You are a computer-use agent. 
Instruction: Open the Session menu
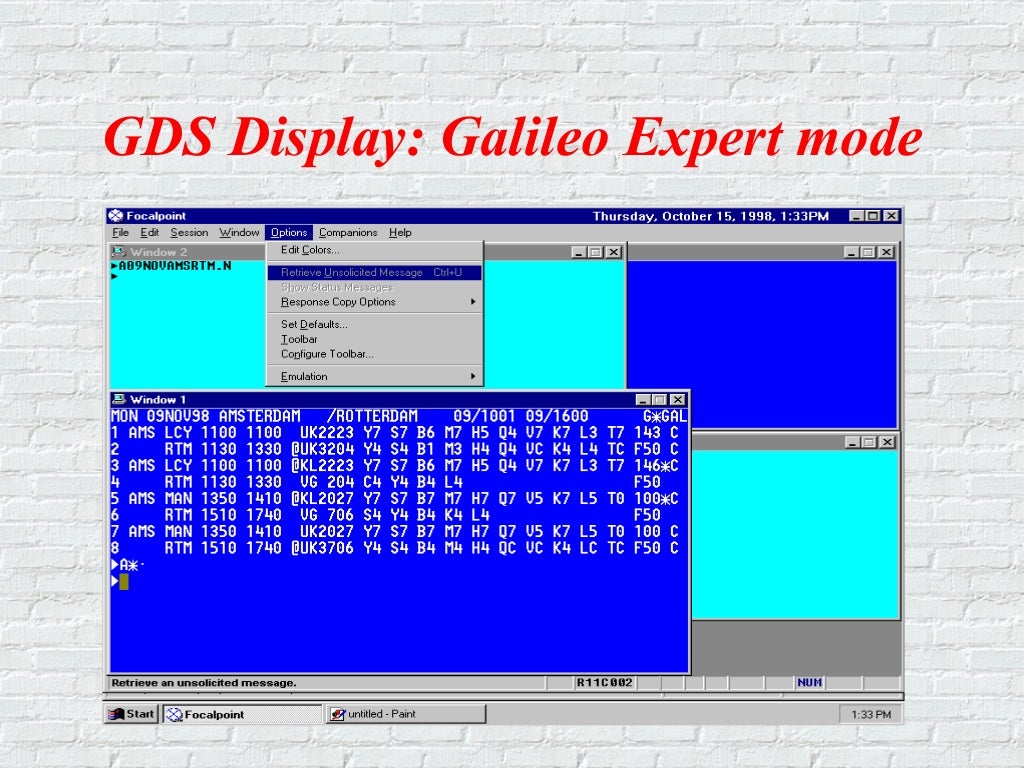click(x=189, y=232)
